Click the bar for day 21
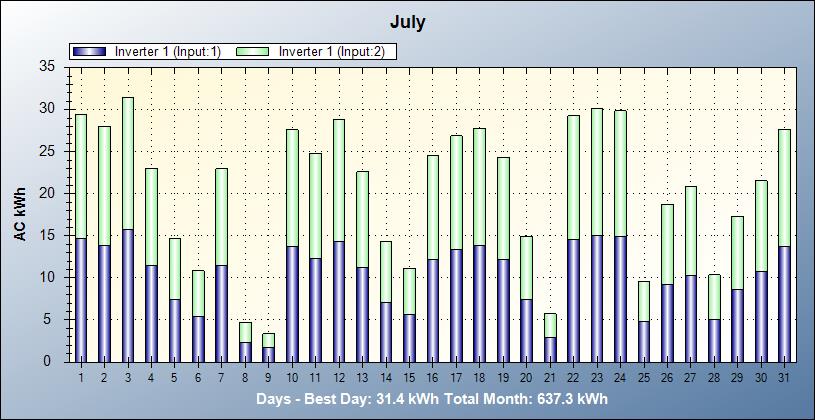Screen dimensions: 815x420 549,338
